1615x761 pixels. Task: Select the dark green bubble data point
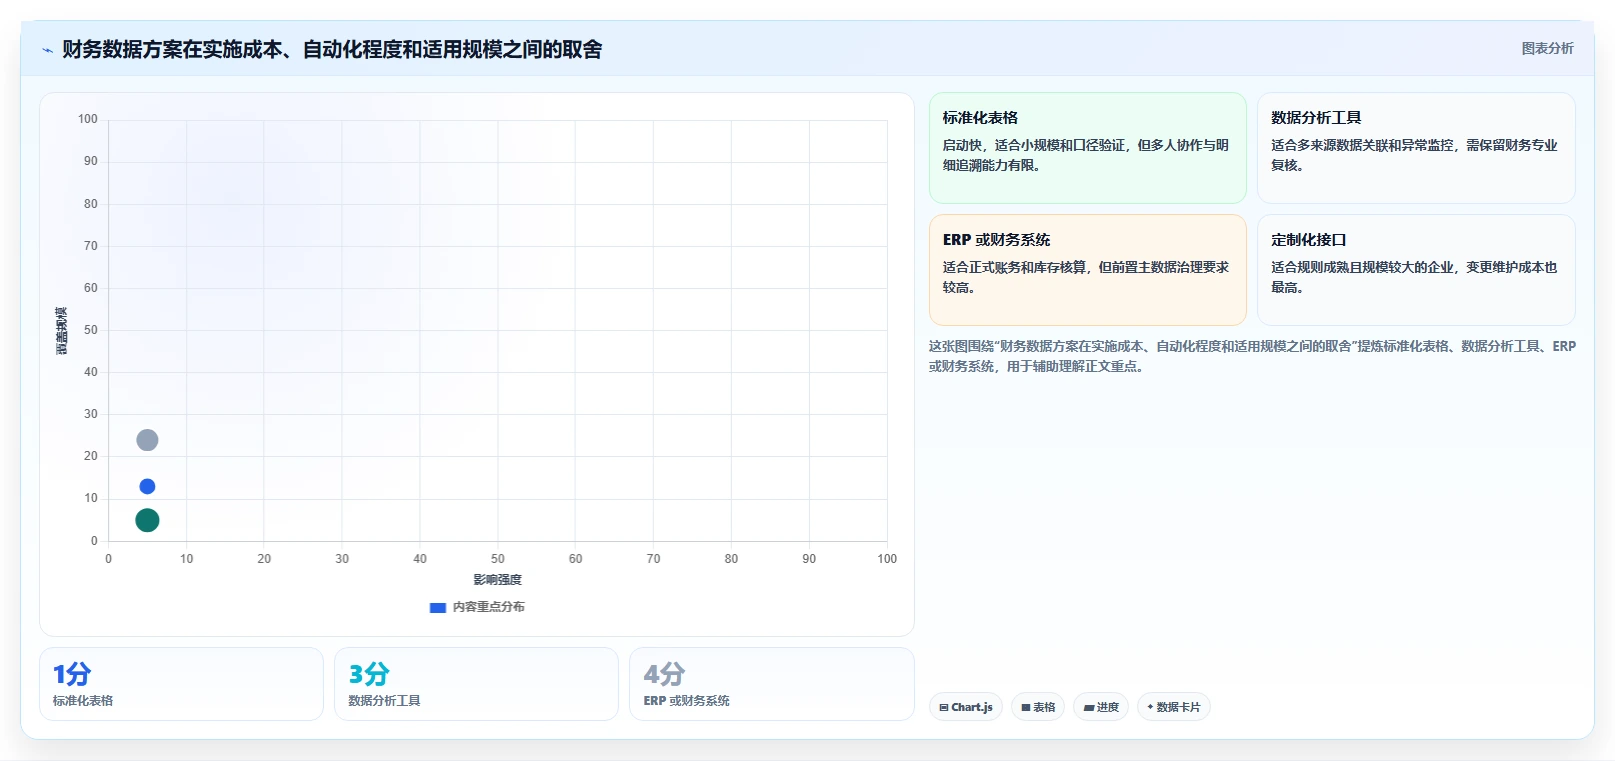pyautogui.click(x=147, y=520)
